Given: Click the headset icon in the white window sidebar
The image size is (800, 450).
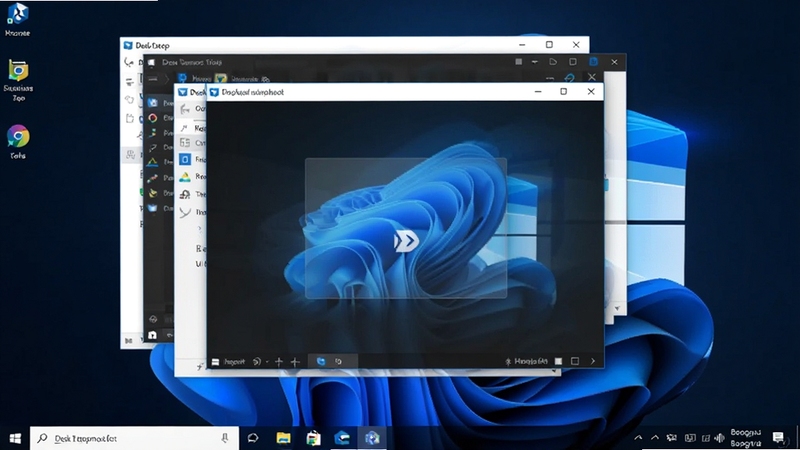Looking at the screenshot, I should (185, 194).
